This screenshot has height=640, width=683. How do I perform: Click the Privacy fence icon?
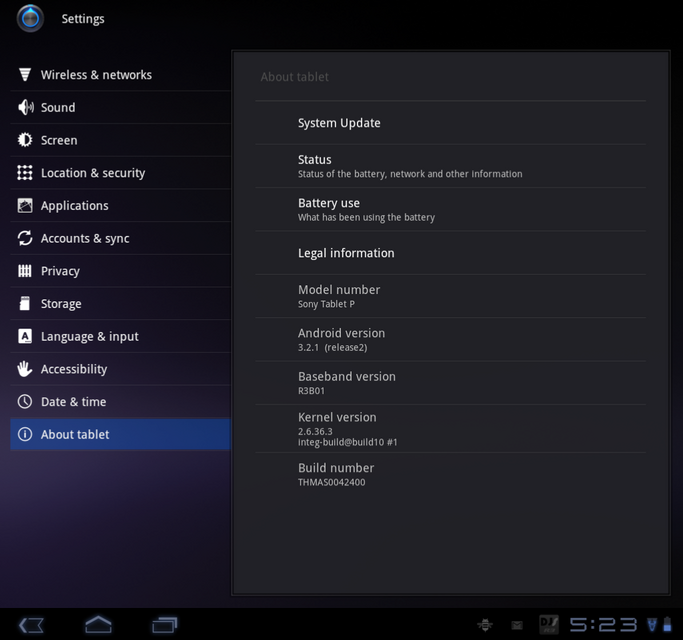[x=25, y=271]
